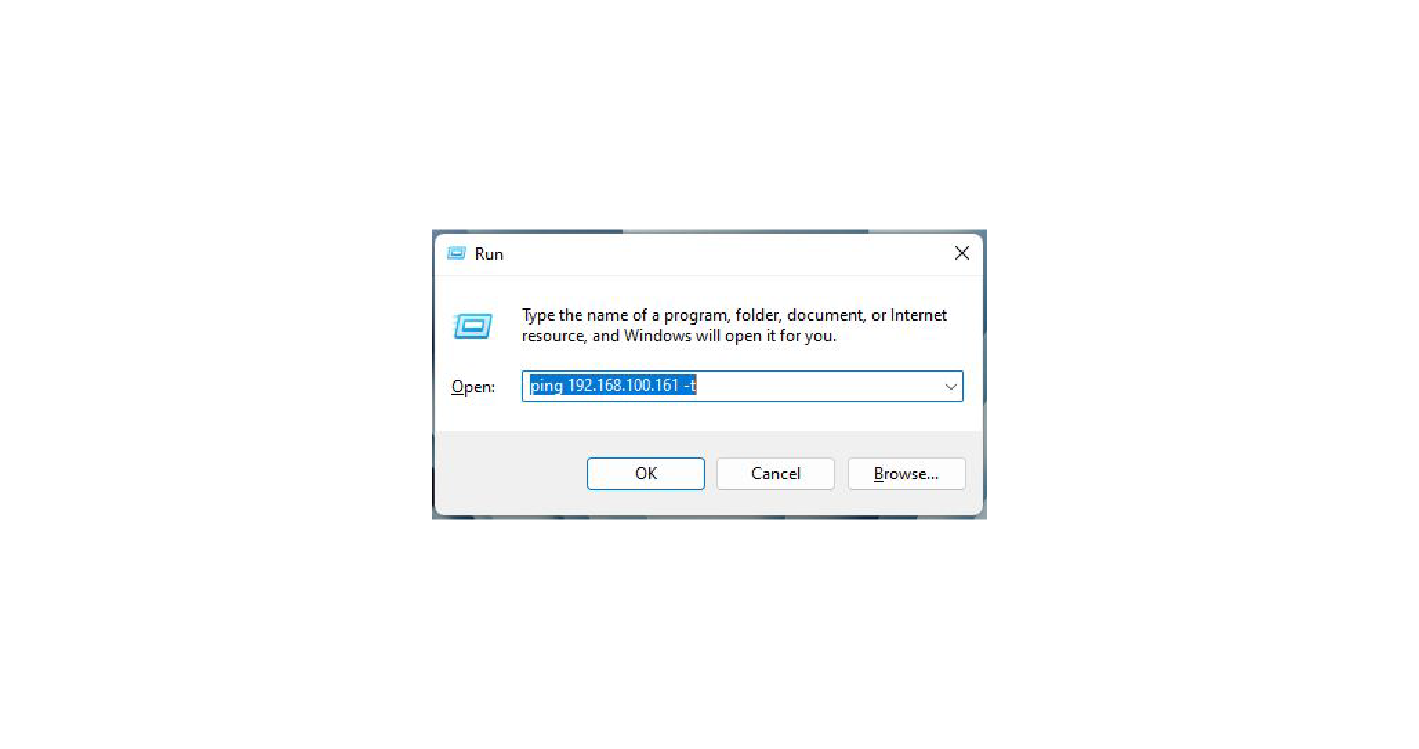Close the Run dialog with the X
1419x749 pixels.
tap(961, 254)
